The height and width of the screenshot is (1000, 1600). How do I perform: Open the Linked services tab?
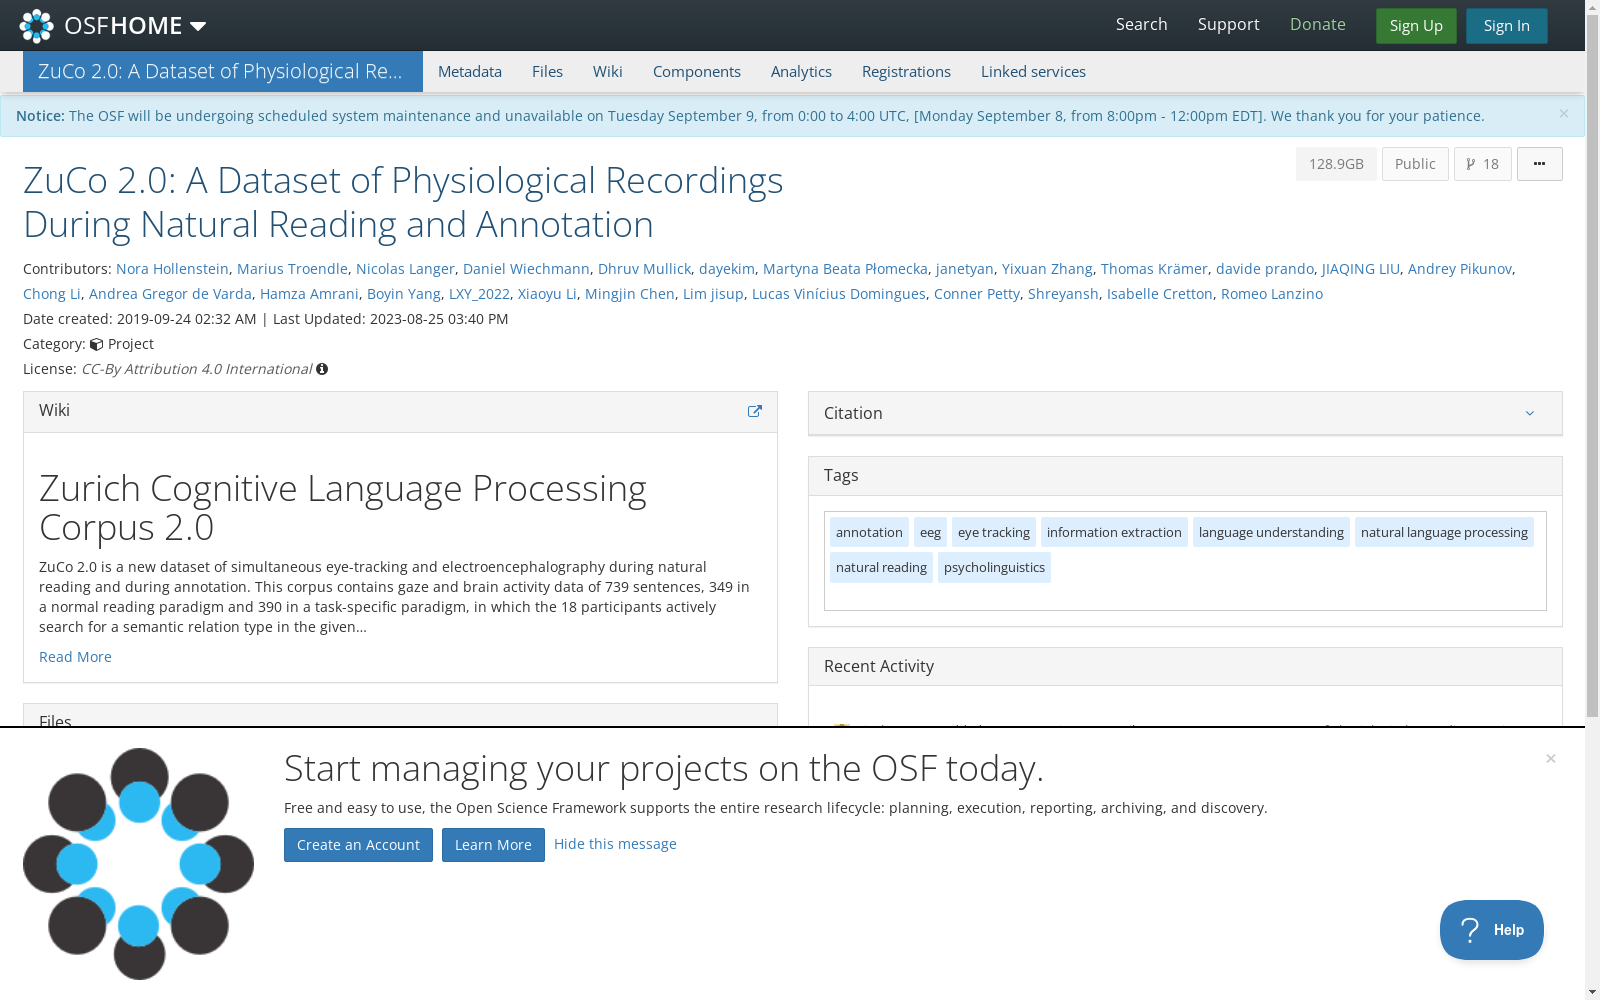point(1033,71)
